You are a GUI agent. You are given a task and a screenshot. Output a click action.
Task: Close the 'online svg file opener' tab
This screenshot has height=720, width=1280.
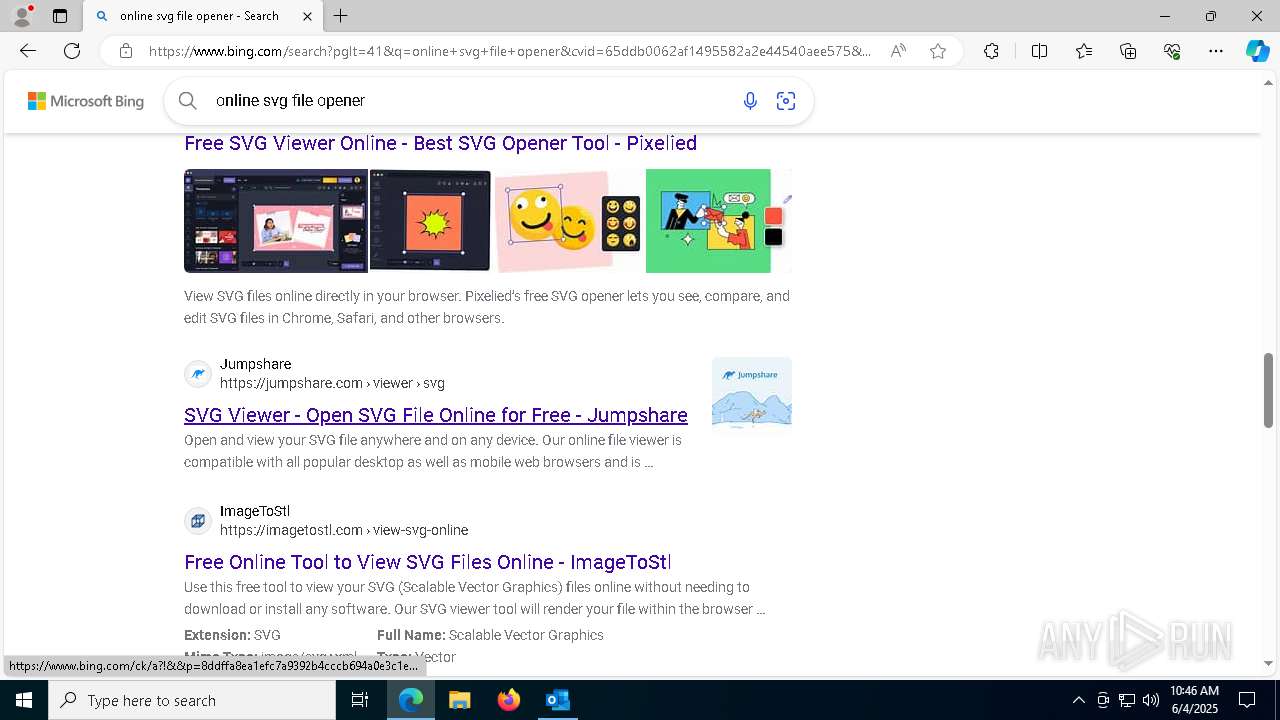point(307,16)
